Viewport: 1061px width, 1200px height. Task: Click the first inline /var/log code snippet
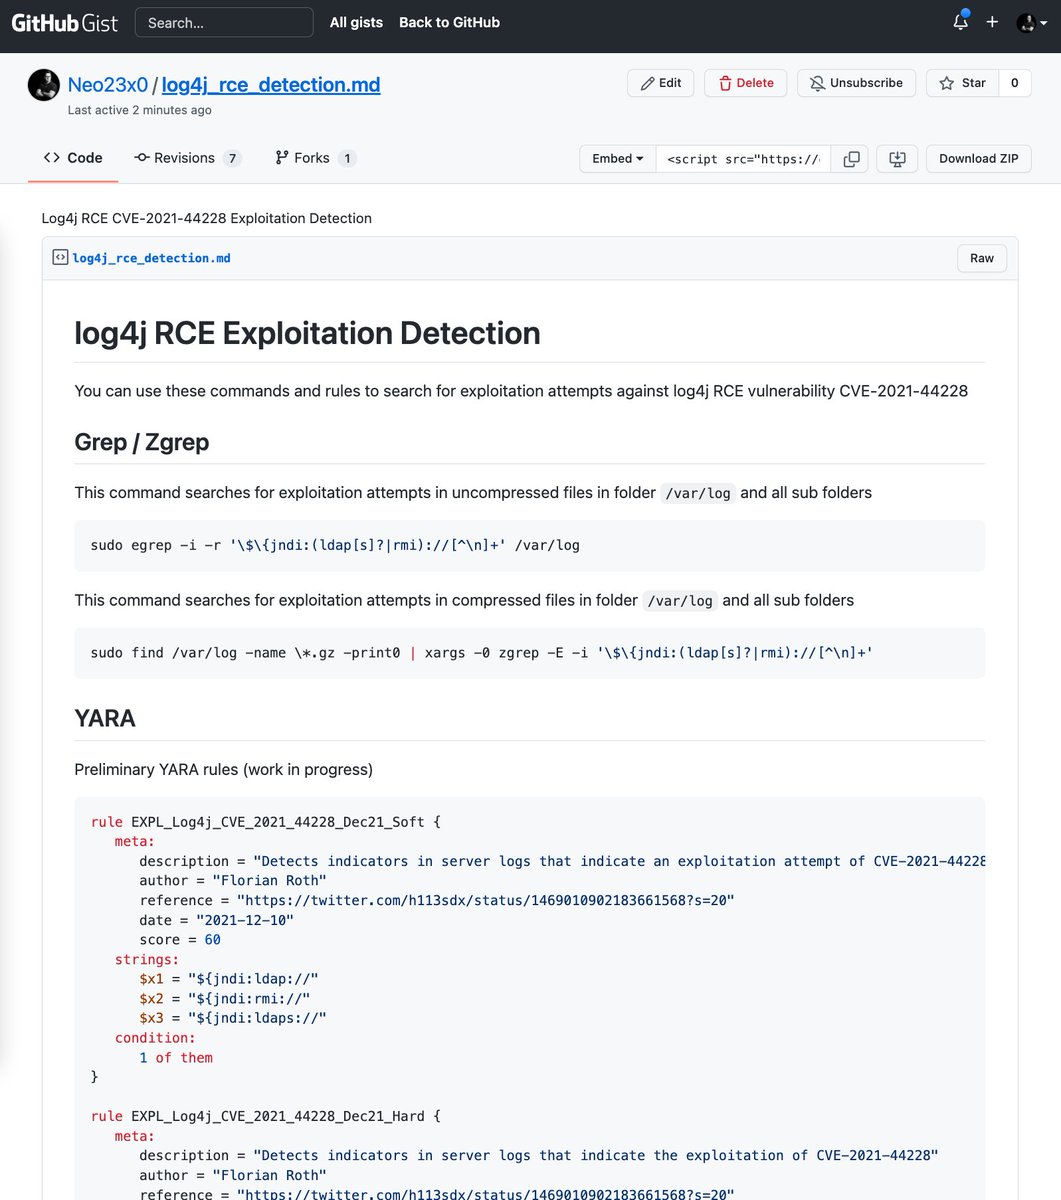coord(698,493)
